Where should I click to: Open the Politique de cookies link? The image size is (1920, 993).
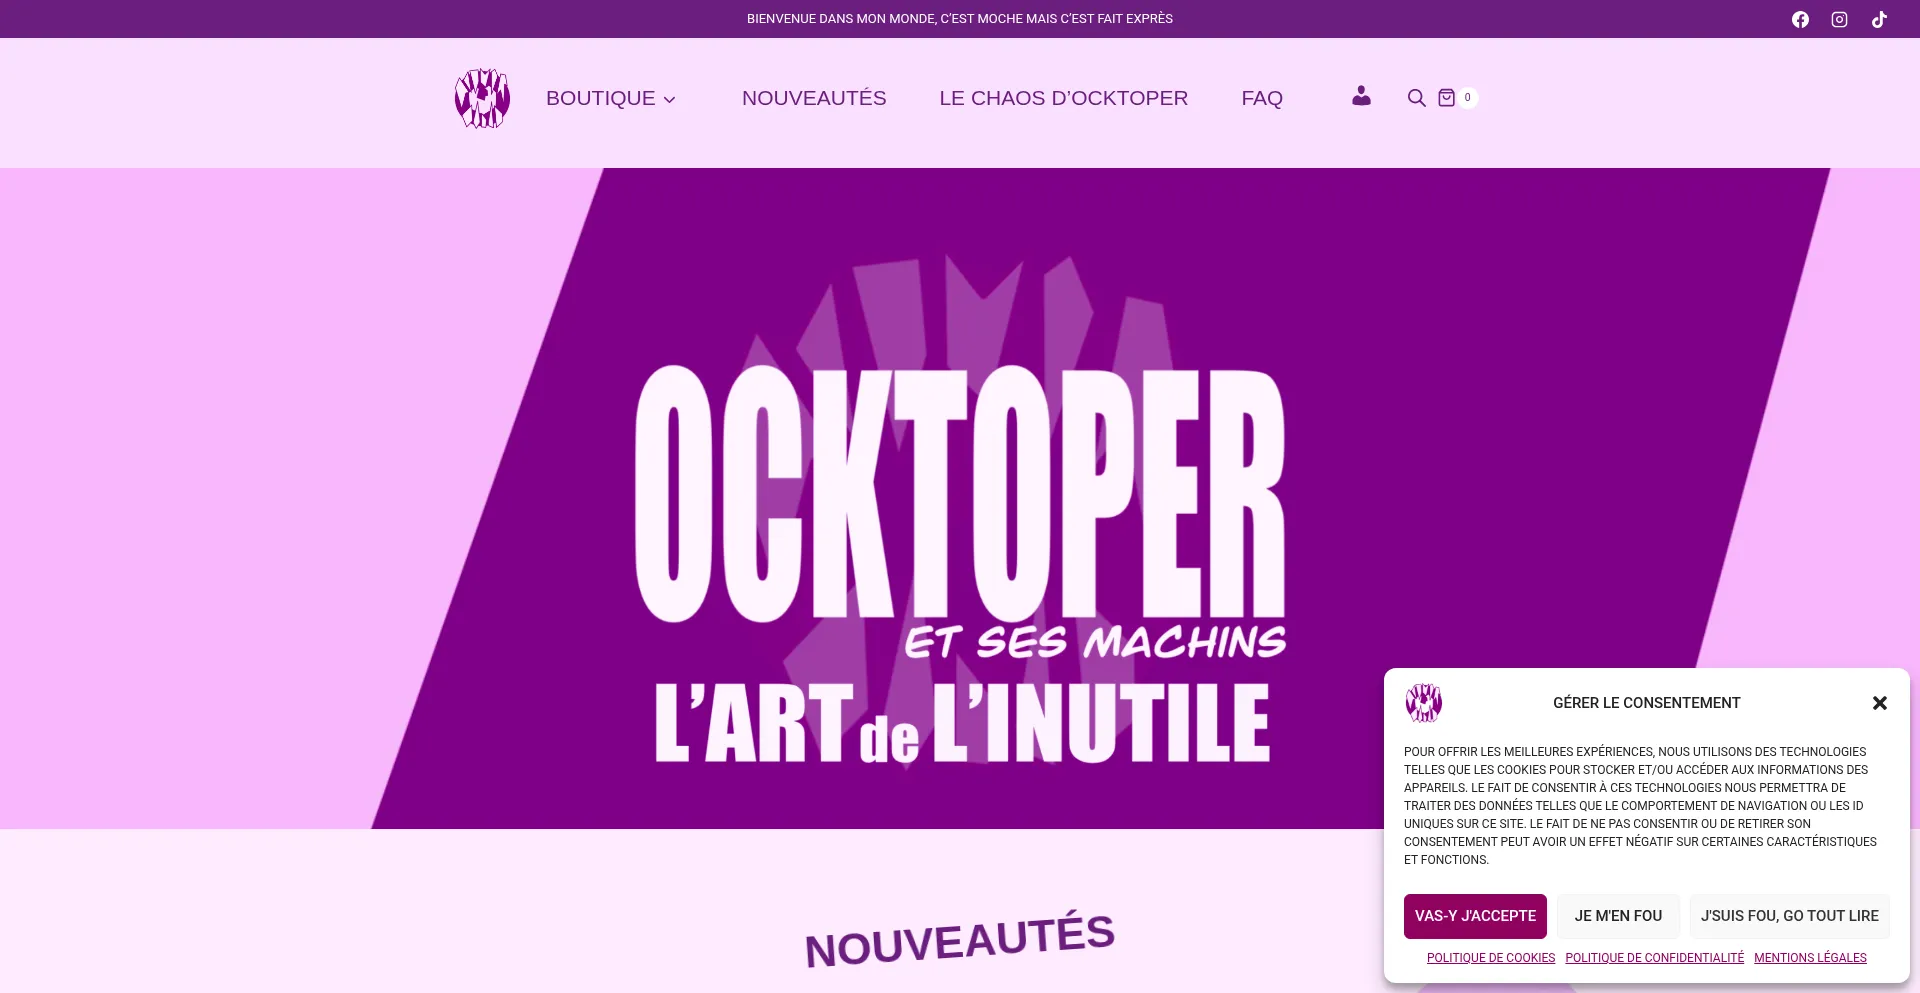click(1491, 958)
